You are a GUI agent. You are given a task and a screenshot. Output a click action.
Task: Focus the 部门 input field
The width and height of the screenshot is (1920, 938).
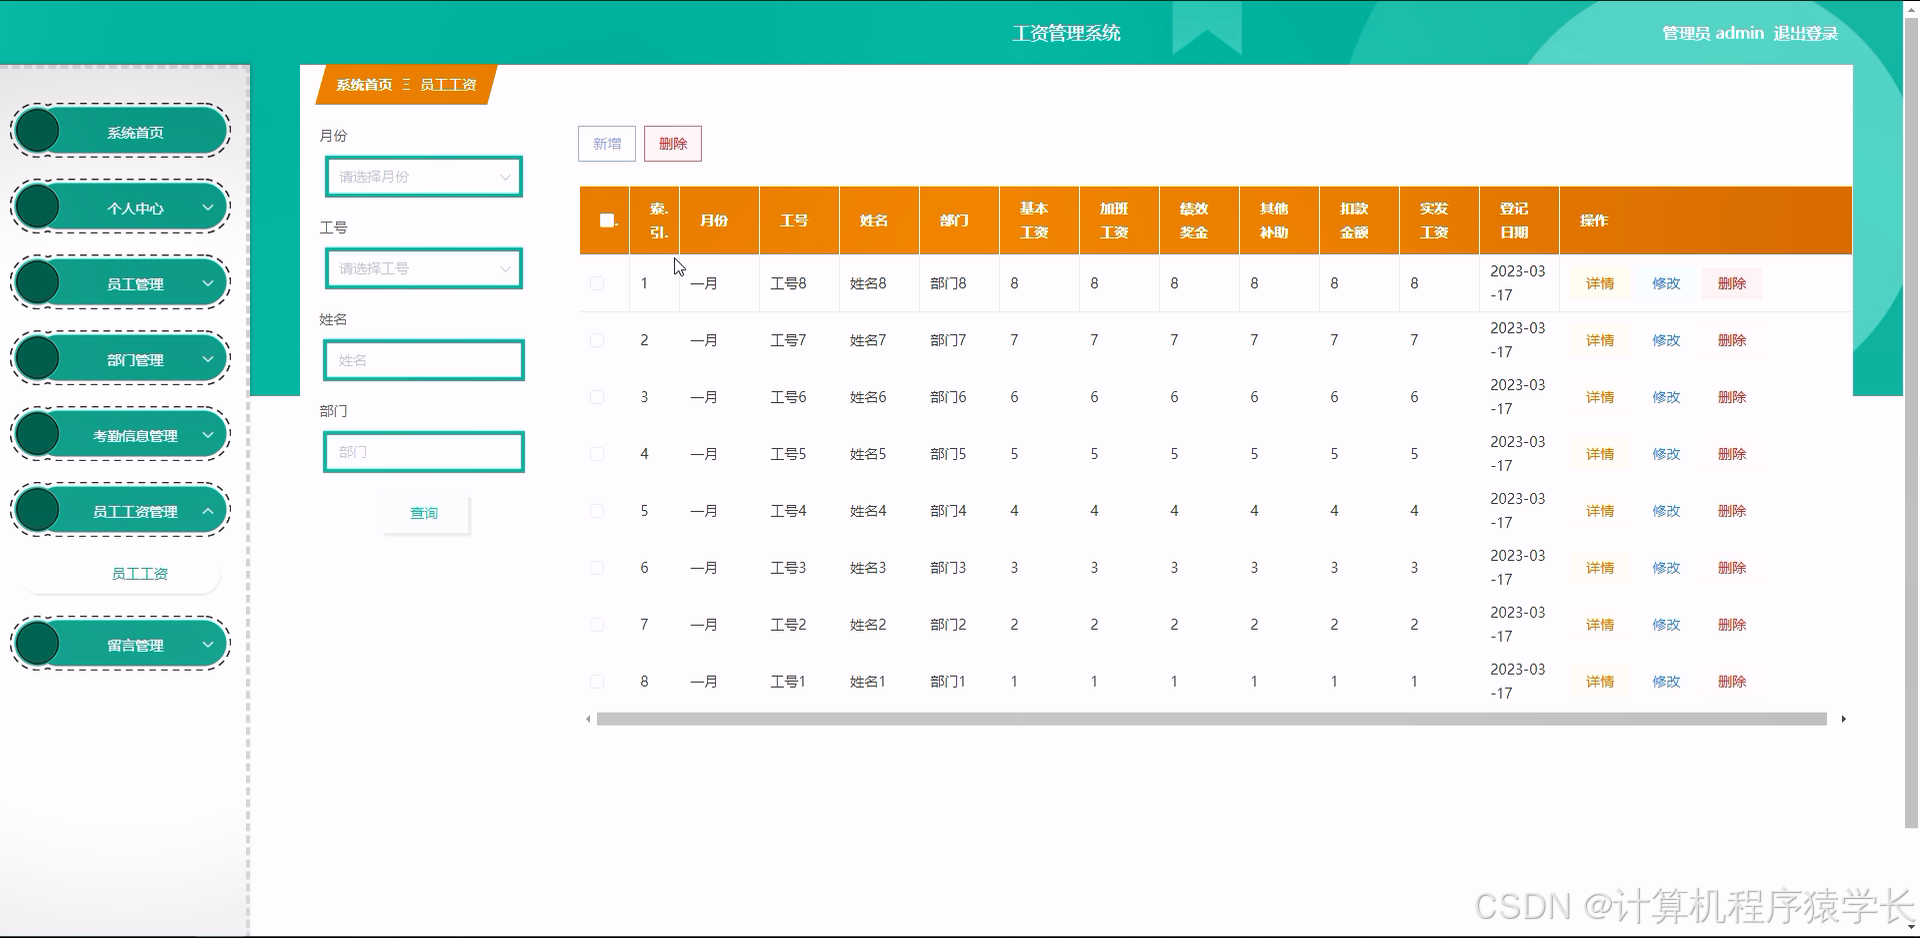click(x=424, y=452)
